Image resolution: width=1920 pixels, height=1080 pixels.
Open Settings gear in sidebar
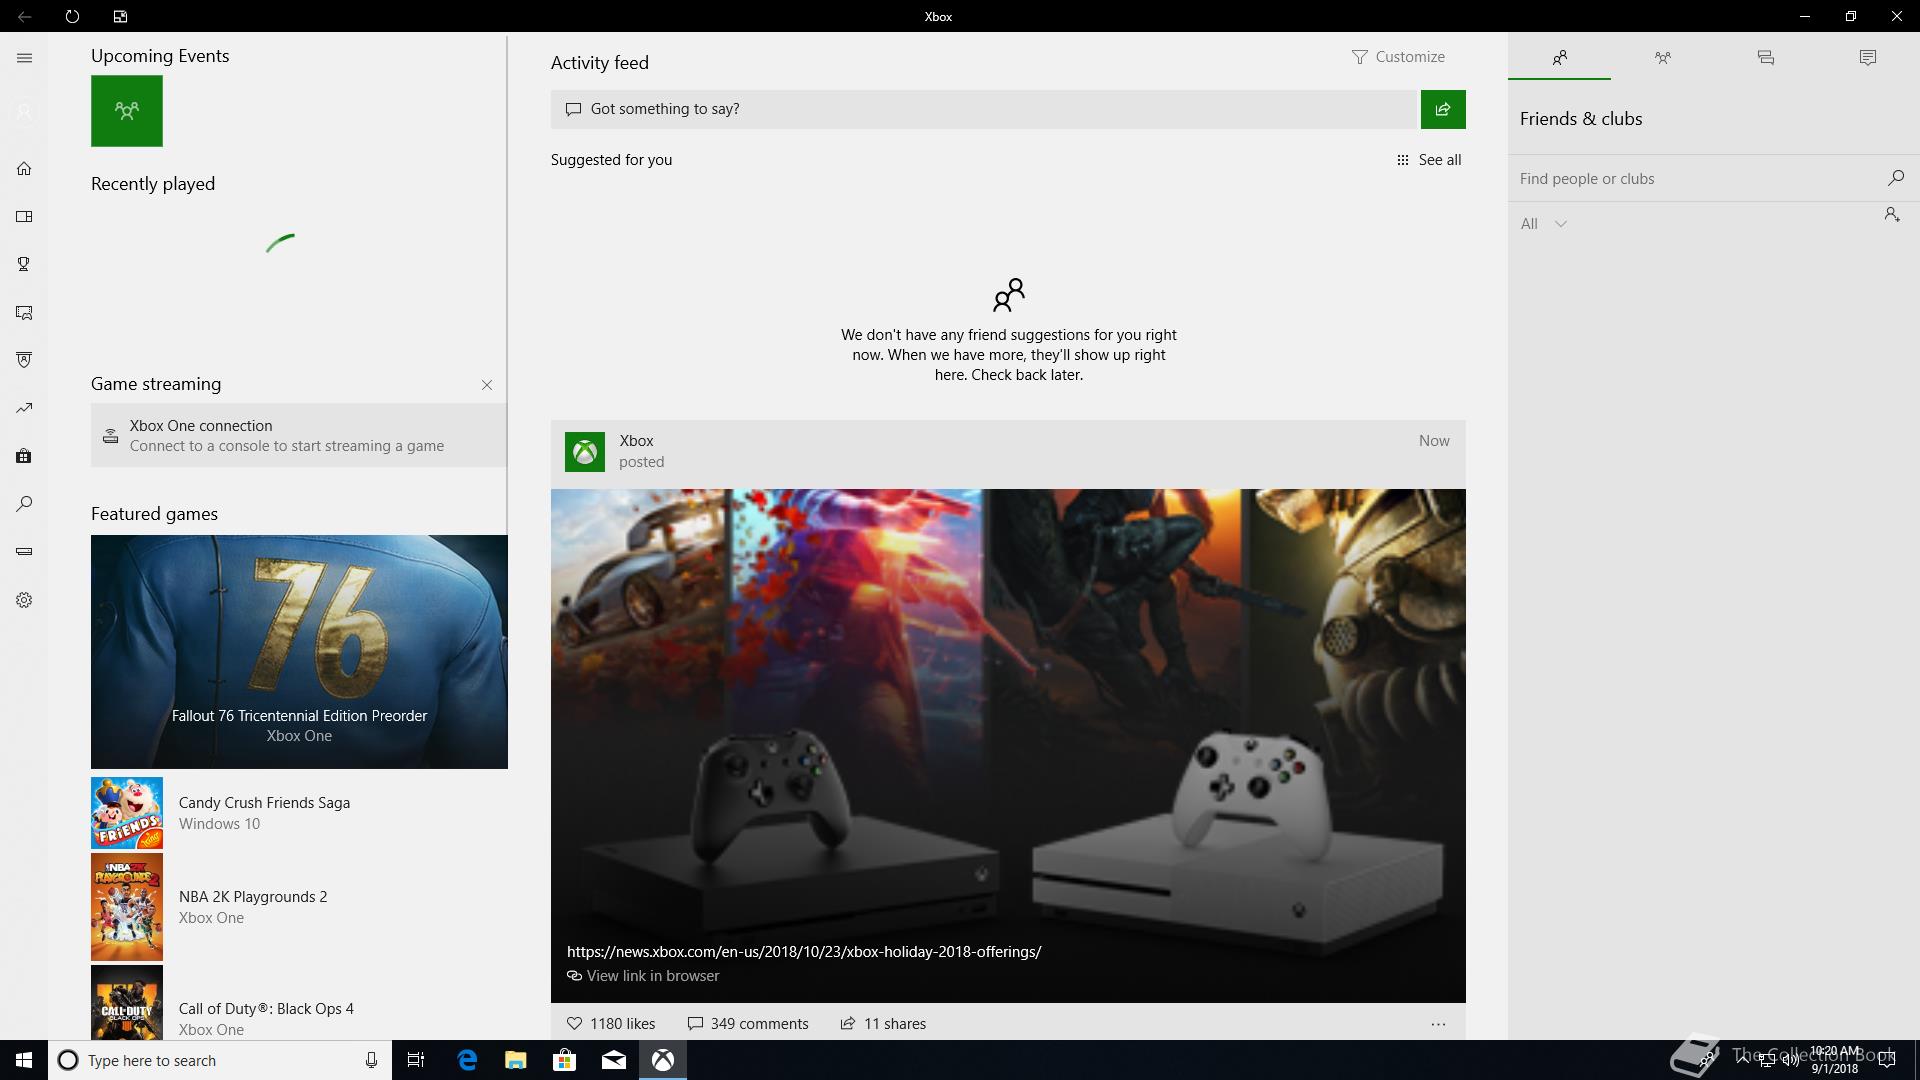click(x=24, y=600)
